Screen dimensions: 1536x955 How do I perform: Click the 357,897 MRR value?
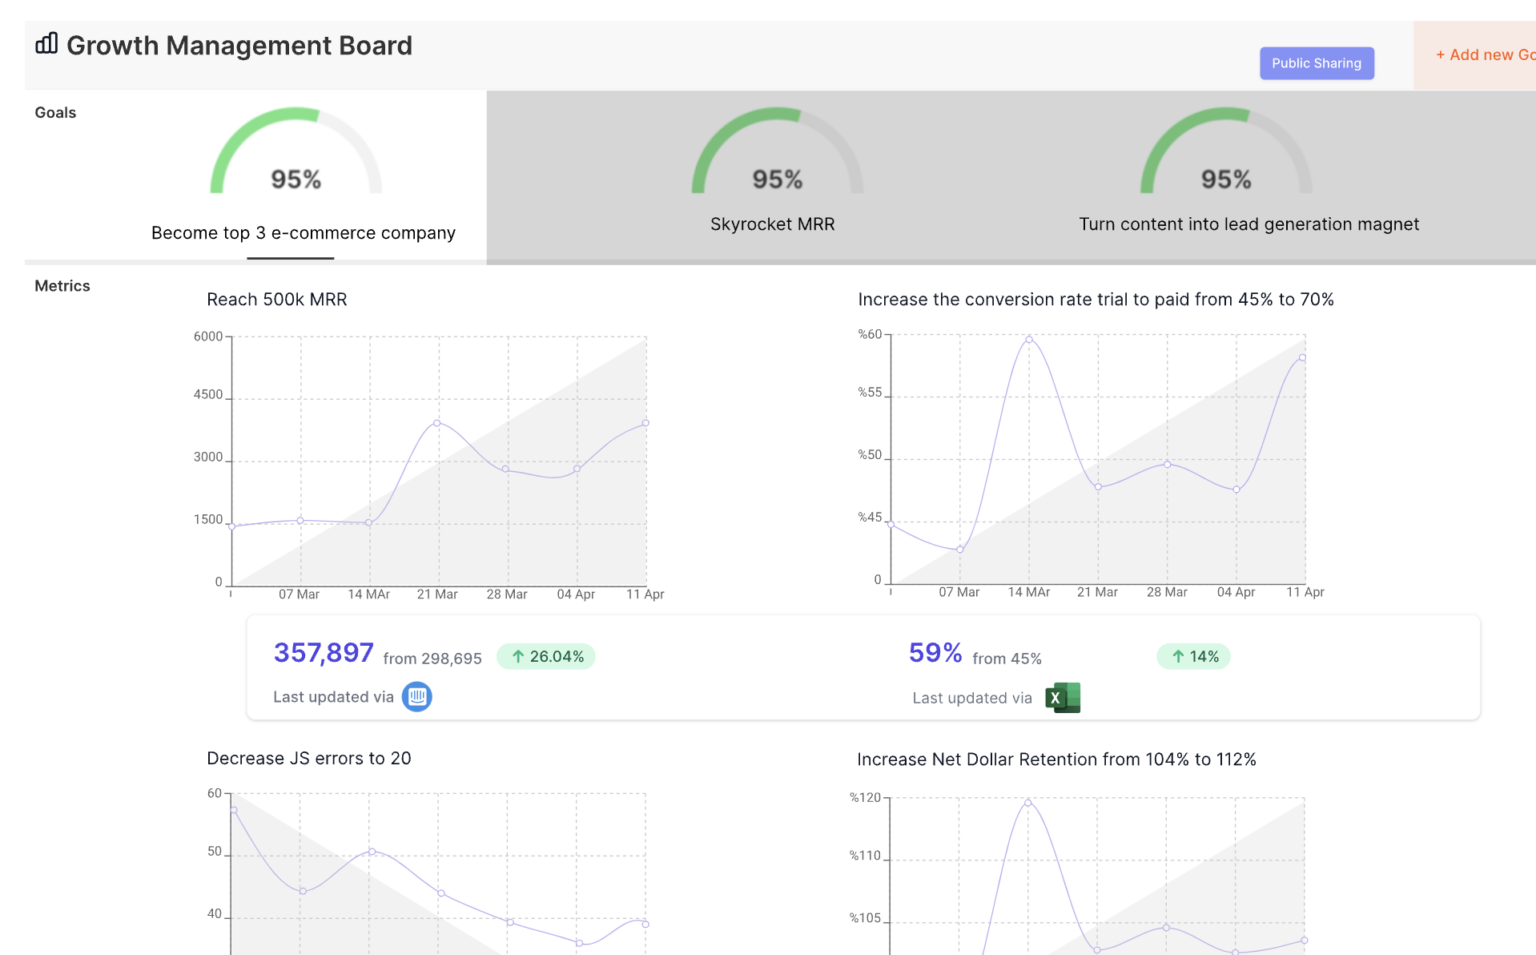pyautogui.click(x=324, y=653)
